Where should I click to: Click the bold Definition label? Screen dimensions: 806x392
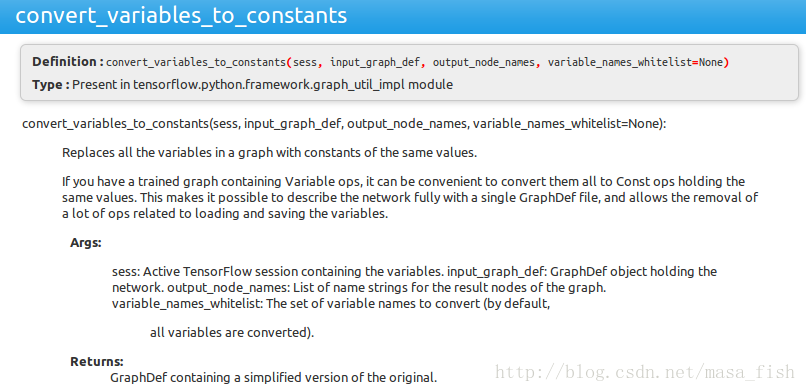(x=64, y=62)
